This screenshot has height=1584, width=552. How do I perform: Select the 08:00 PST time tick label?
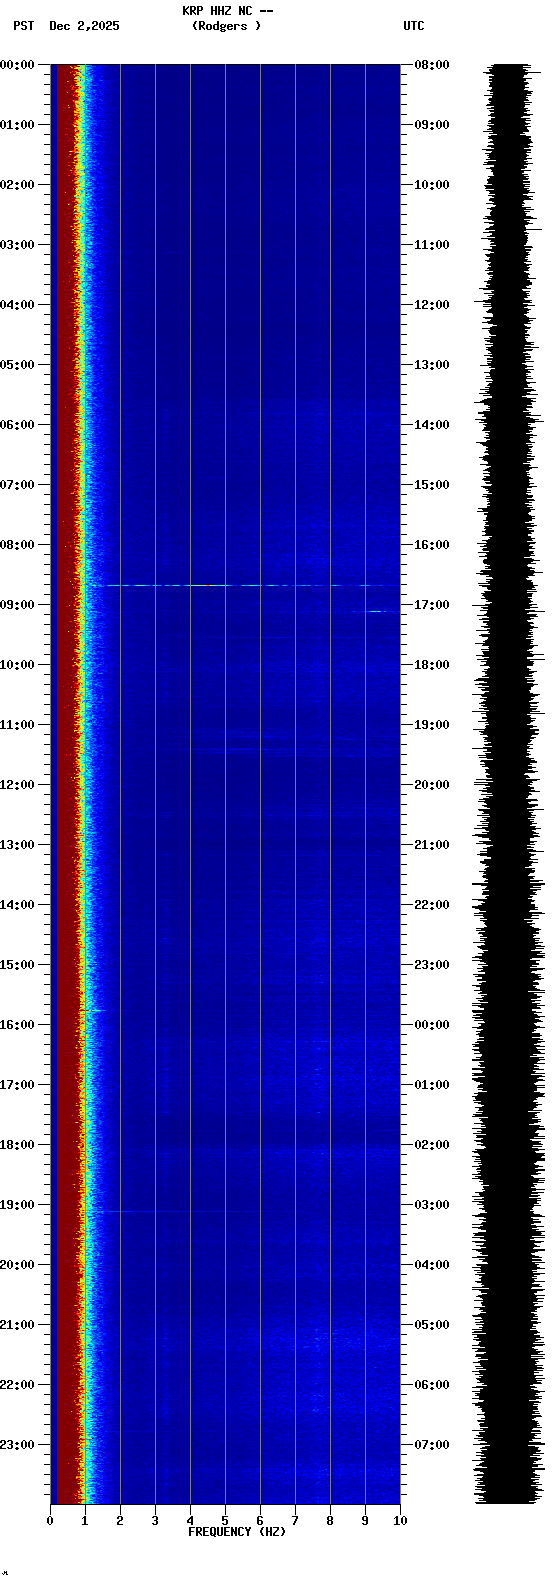[x=17, y=545]
